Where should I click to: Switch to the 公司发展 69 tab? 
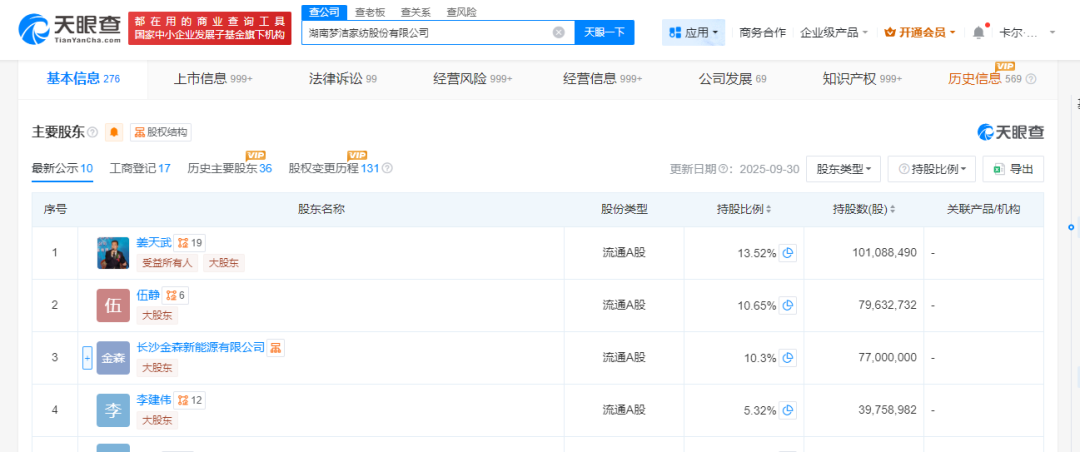732,79
